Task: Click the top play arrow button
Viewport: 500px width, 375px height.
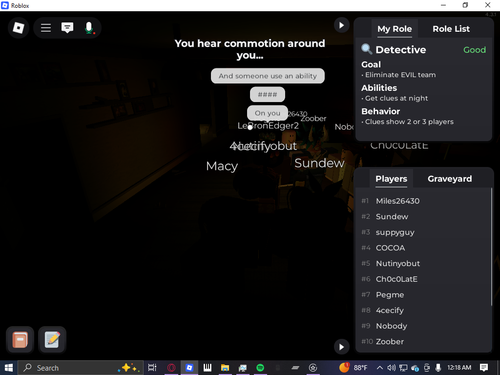Action: point(341,25)
